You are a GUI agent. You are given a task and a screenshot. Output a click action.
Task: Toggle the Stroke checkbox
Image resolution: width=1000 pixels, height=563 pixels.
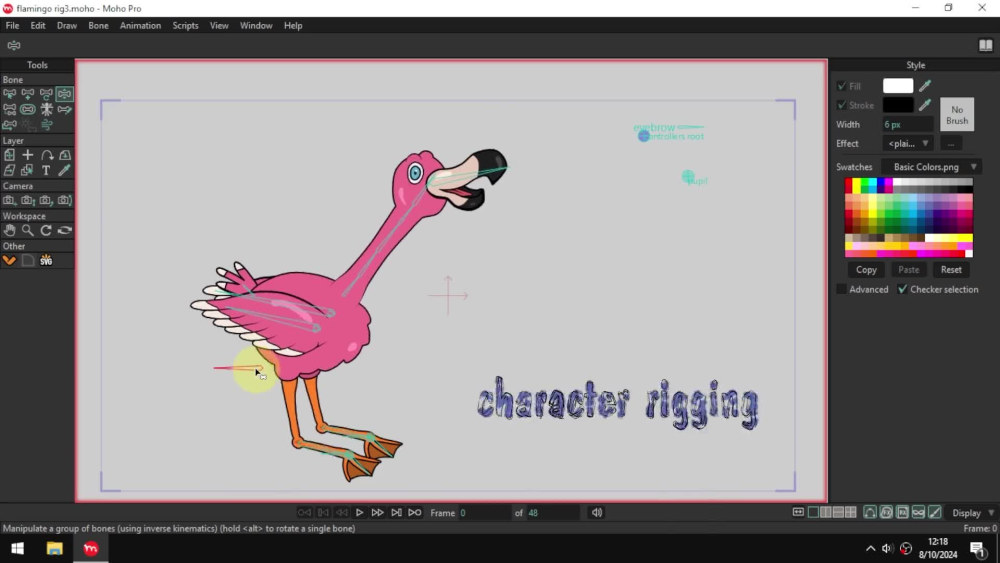[x=841, y=105]
